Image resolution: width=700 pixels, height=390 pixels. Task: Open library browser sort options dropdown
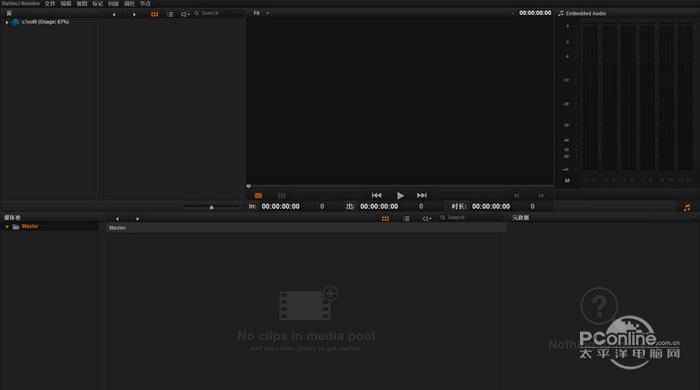pyautogui.click(x=185, y=14)
